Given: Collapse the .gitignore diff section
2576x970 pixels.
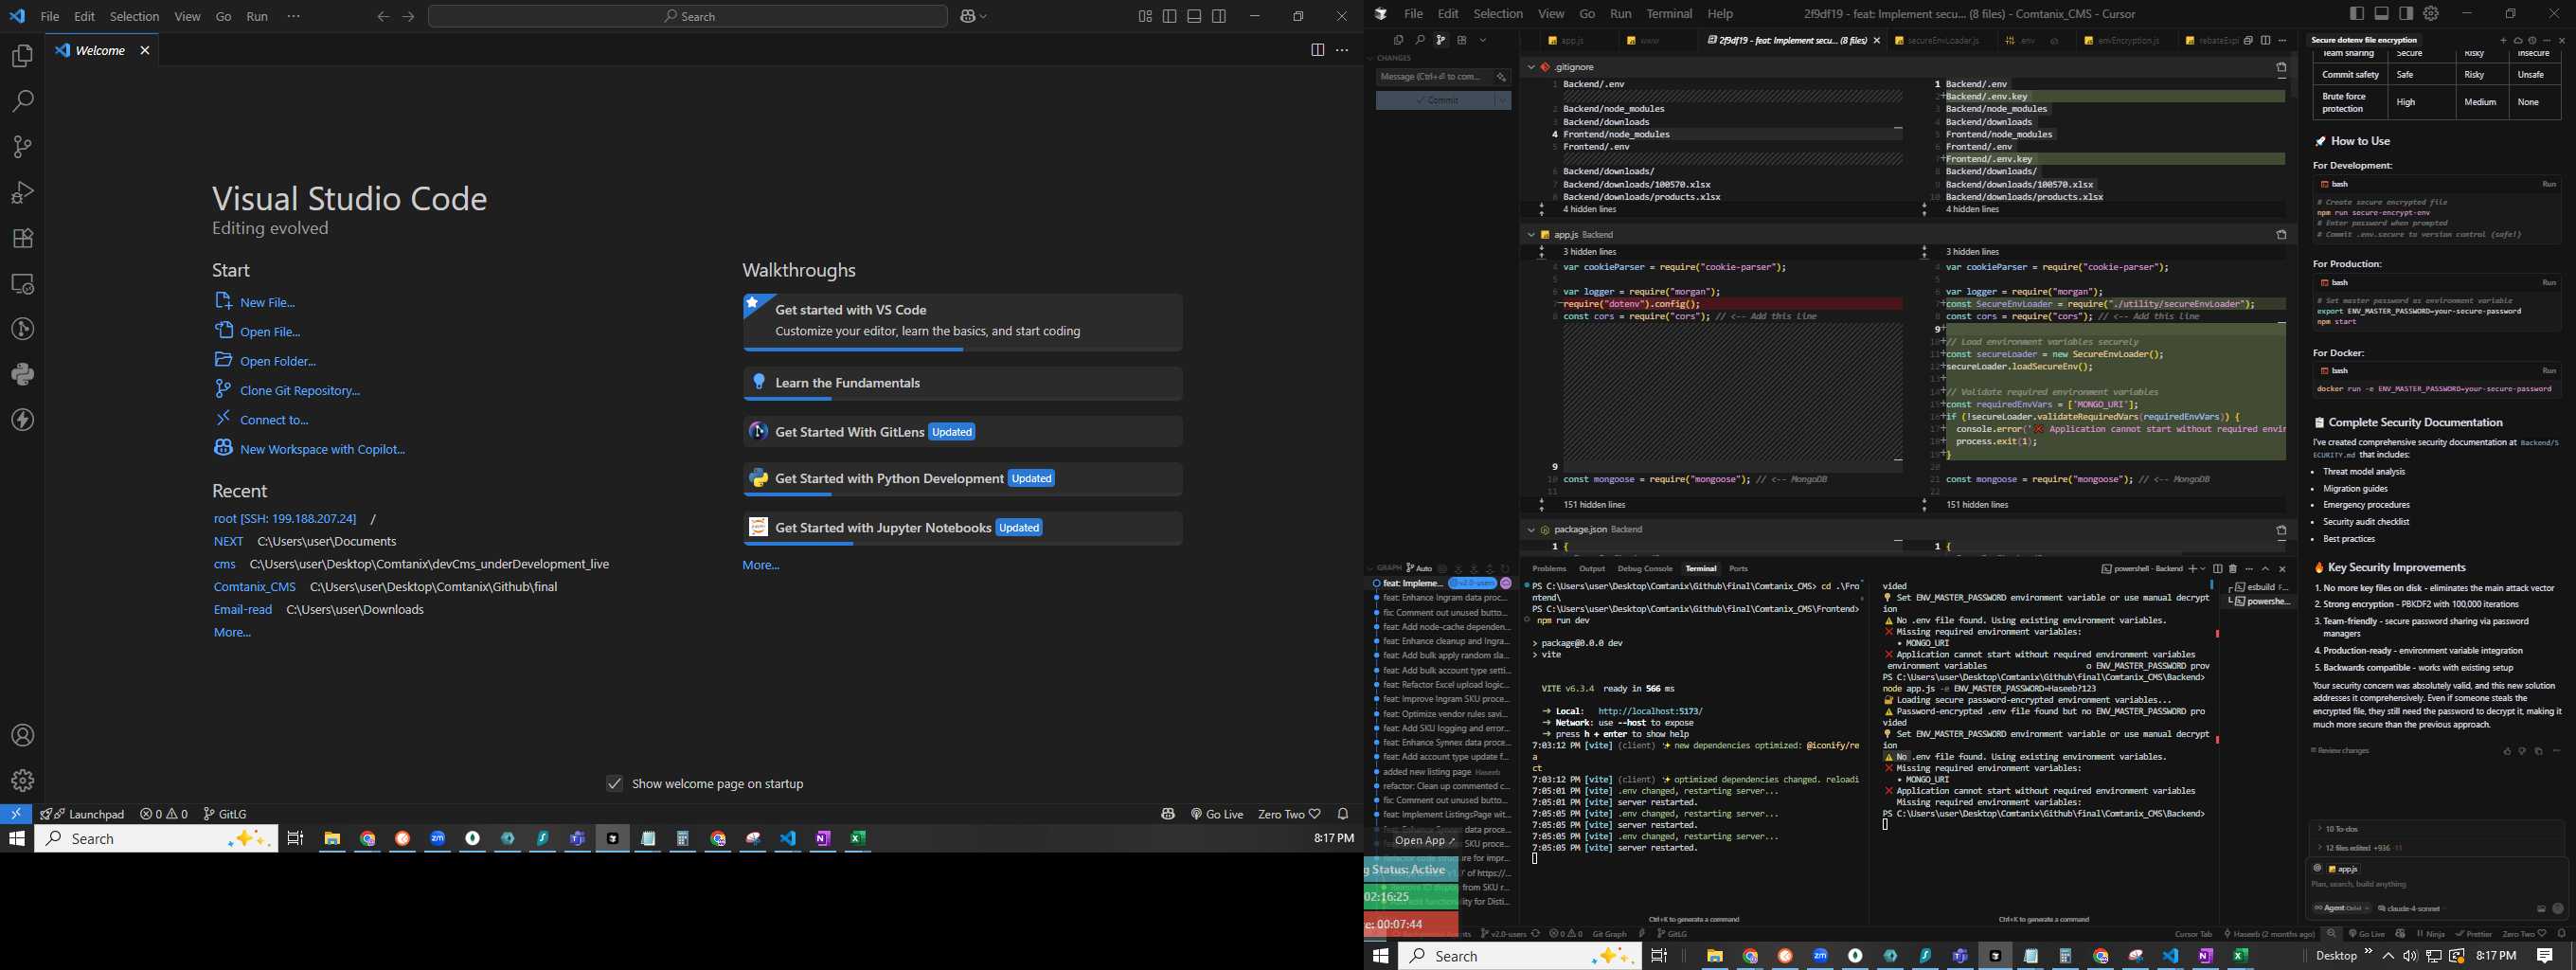Looking at the screenshot, I should [x=1530, y=67].
